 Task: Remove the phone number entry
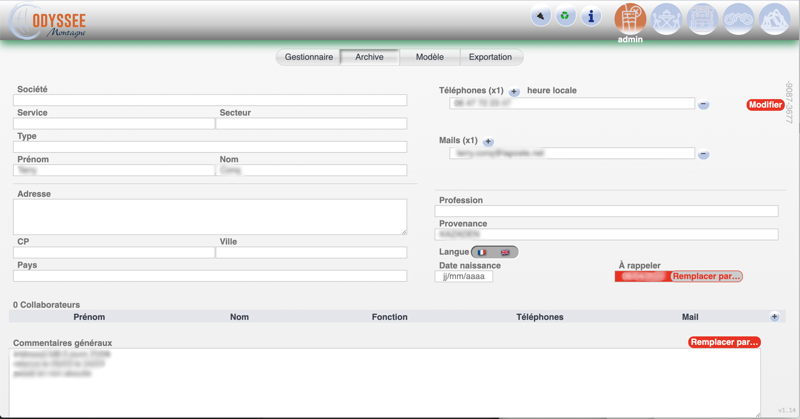pyautogui.click(x=704, y=104)
